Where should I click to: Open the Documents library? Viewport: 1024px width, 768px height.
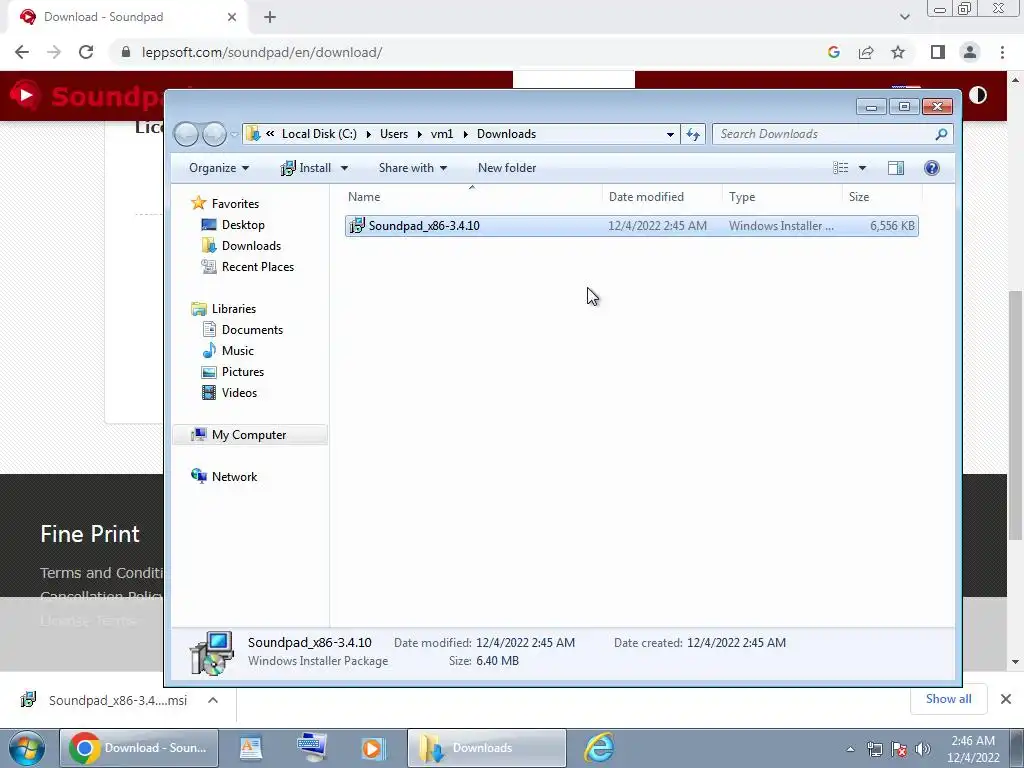coord(242,330)
